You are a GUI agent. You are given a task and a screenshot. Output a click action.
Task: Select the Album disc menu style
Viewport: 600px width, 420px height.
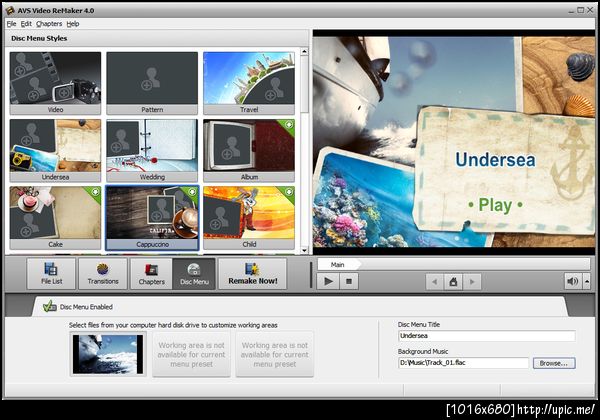pos(249,150)
